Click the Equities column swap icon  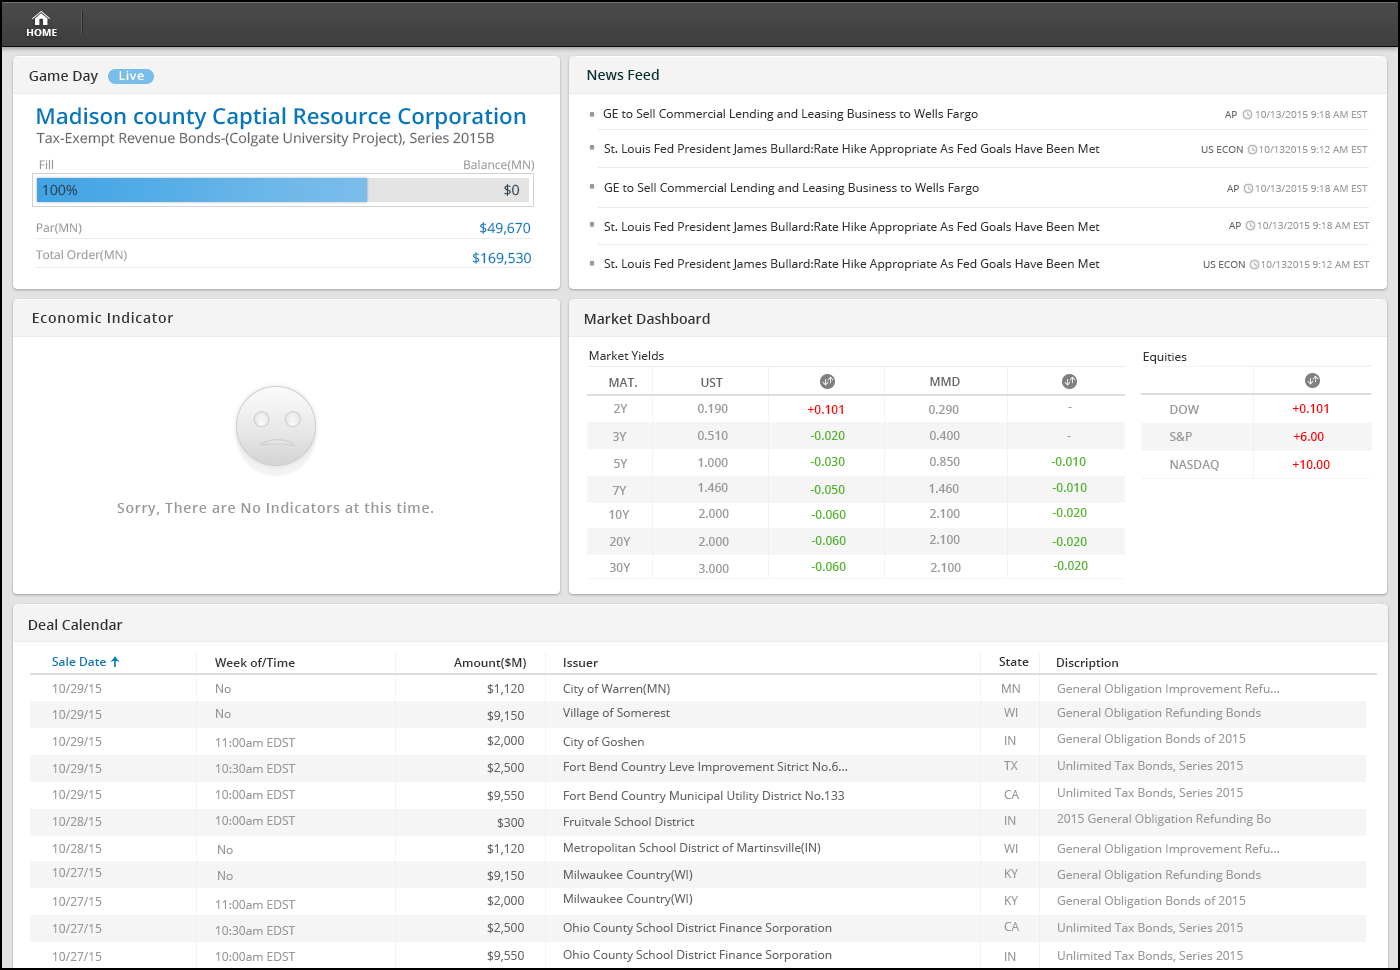[1312, 380]
